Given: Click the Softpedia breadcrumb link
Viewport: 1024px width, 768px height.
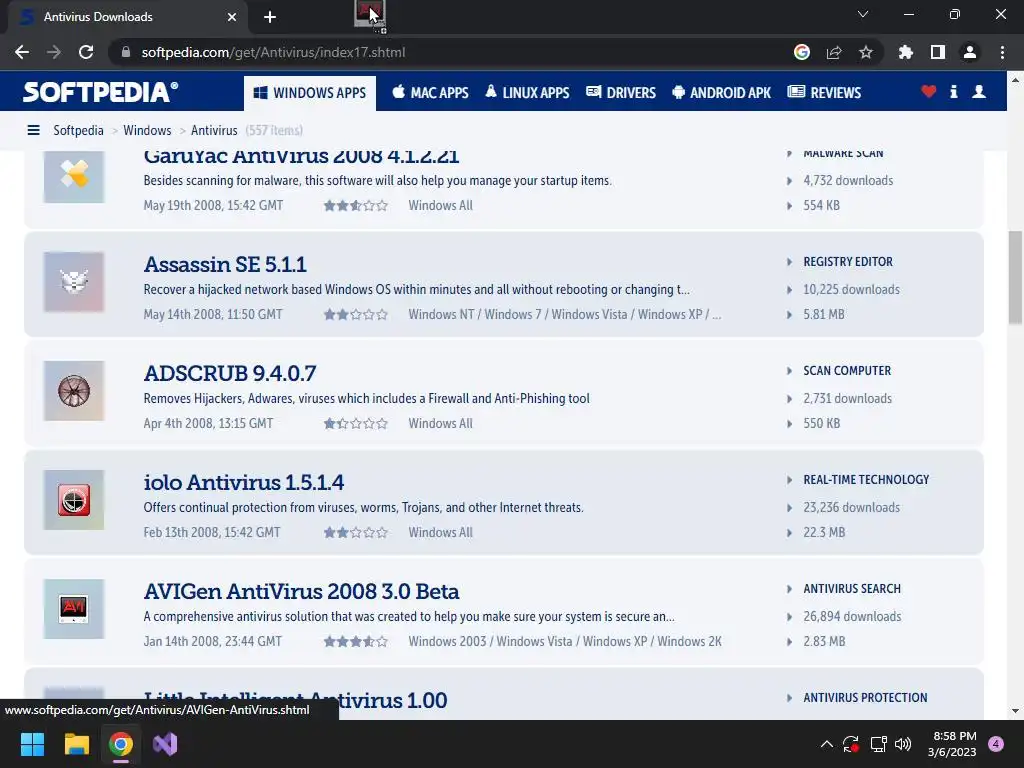Looking at the screenshot, I should tap(78, 131).
